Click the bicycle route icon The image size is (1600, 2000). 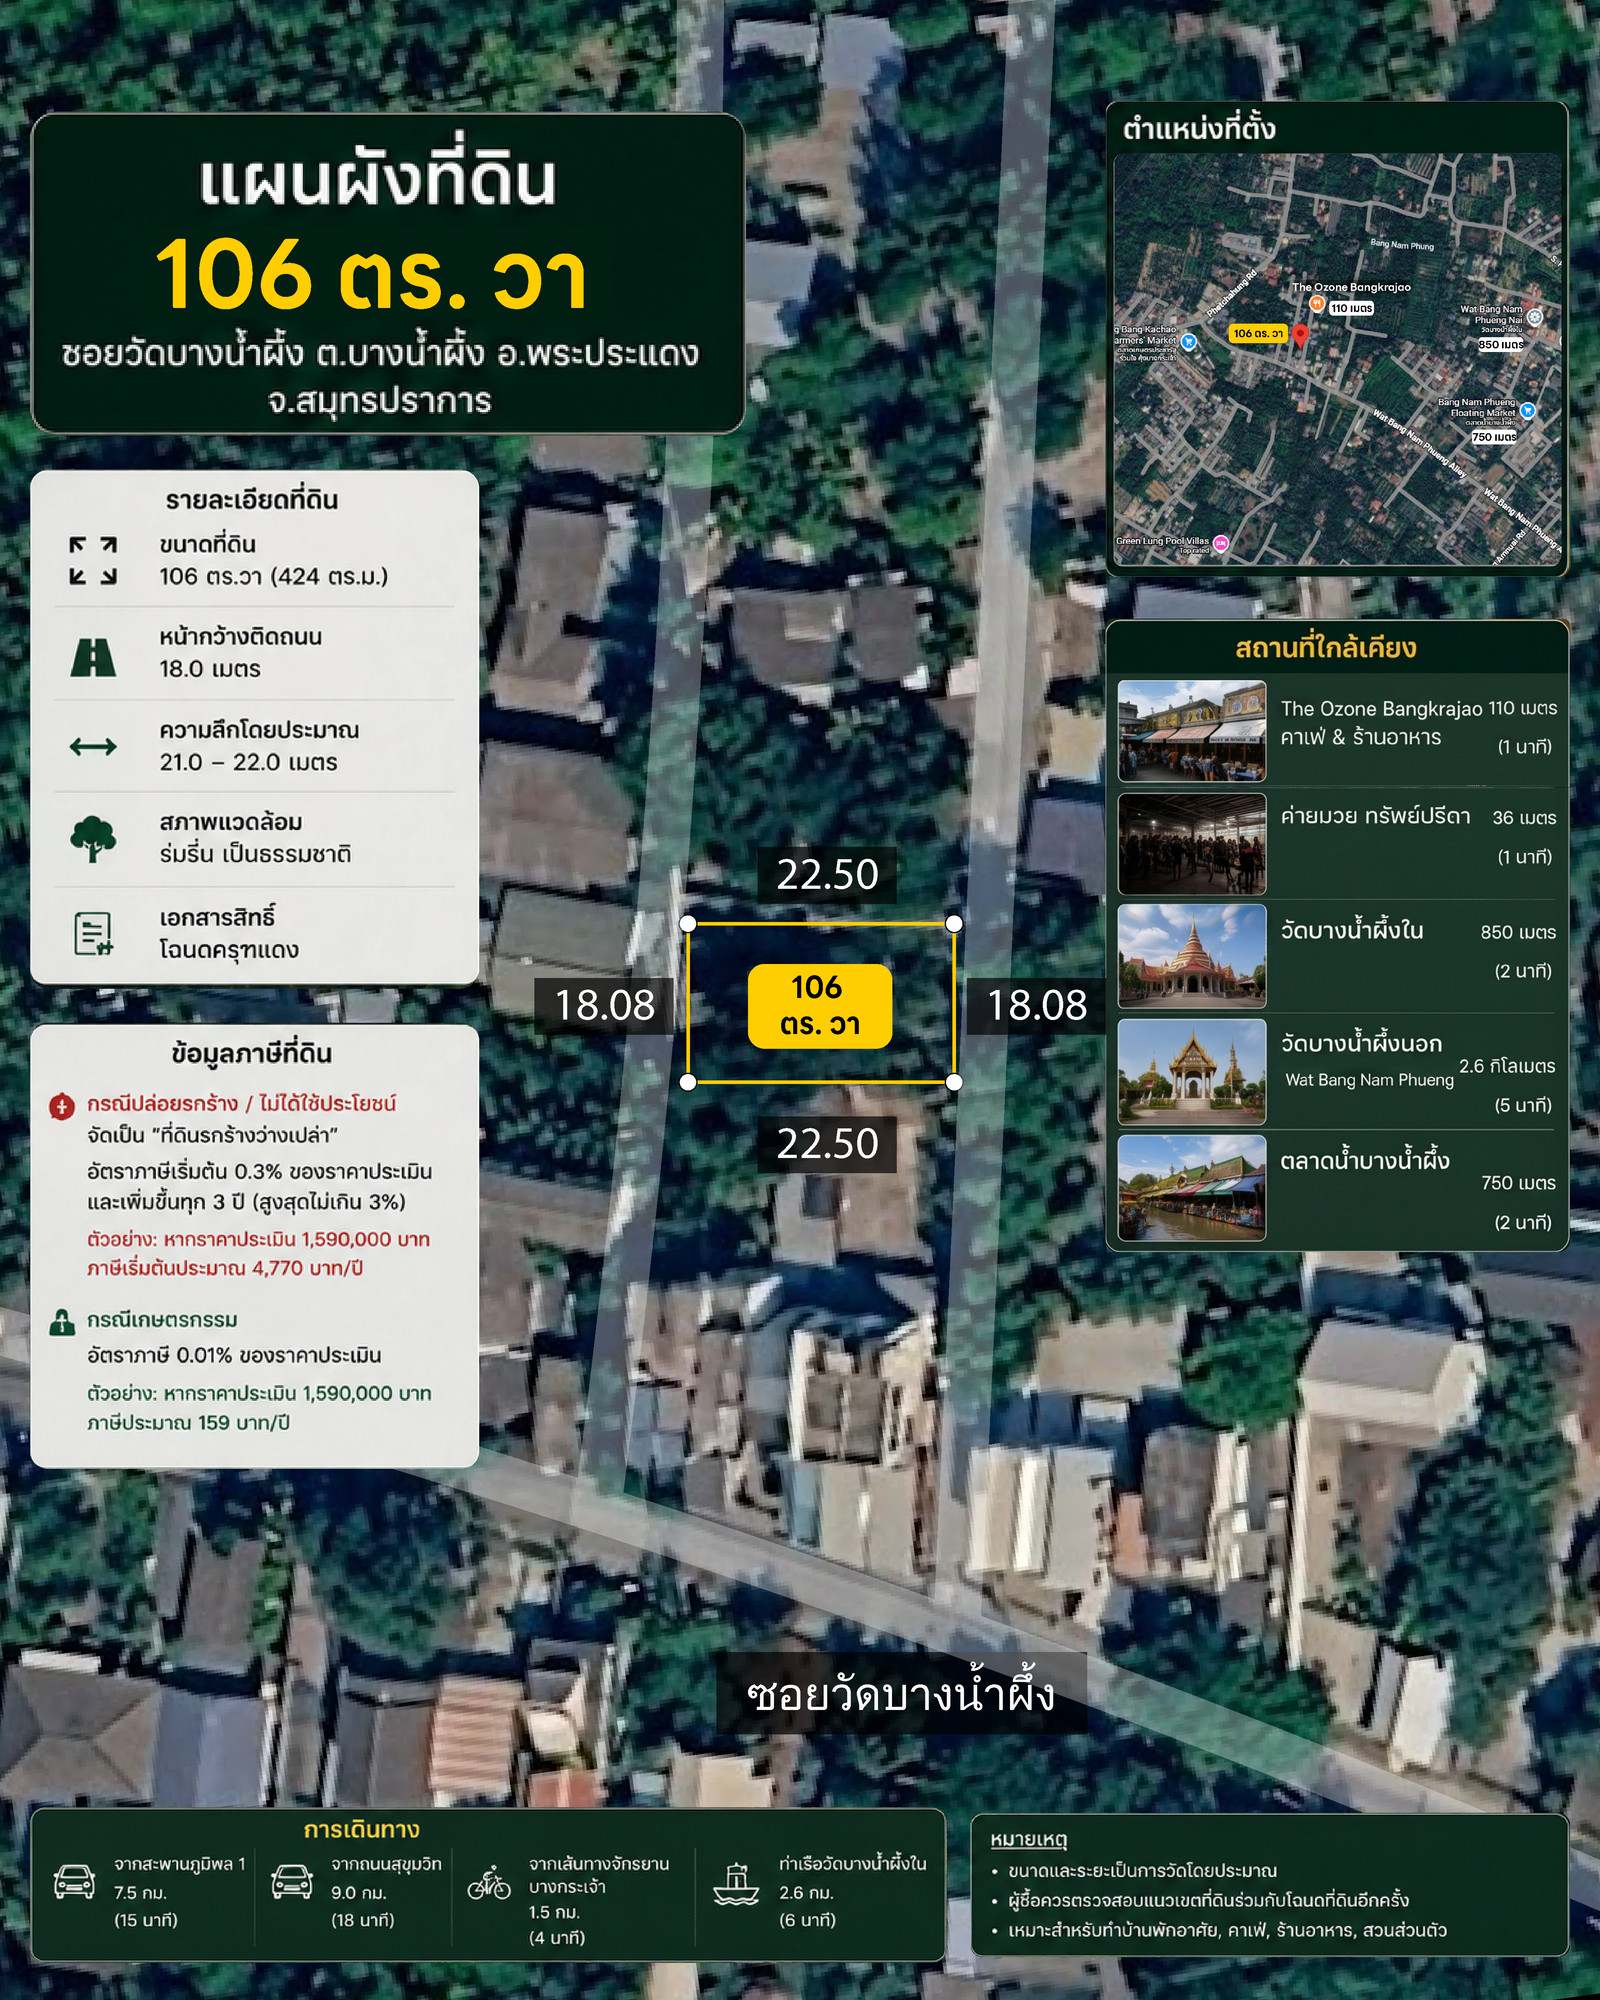[x=489, y=1882]
